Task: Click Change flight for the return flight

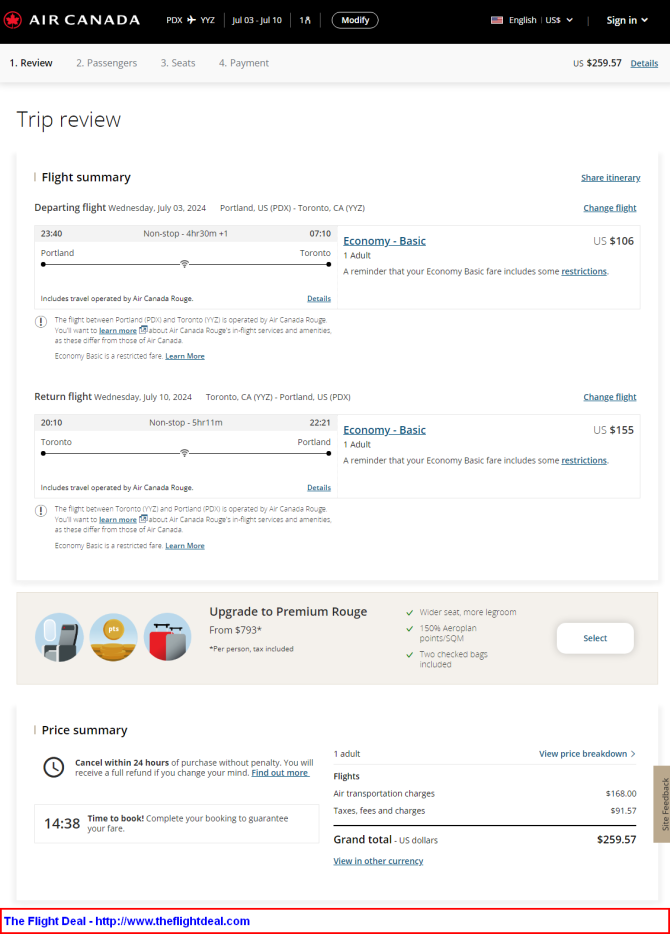Action: (x=610, y=397)
